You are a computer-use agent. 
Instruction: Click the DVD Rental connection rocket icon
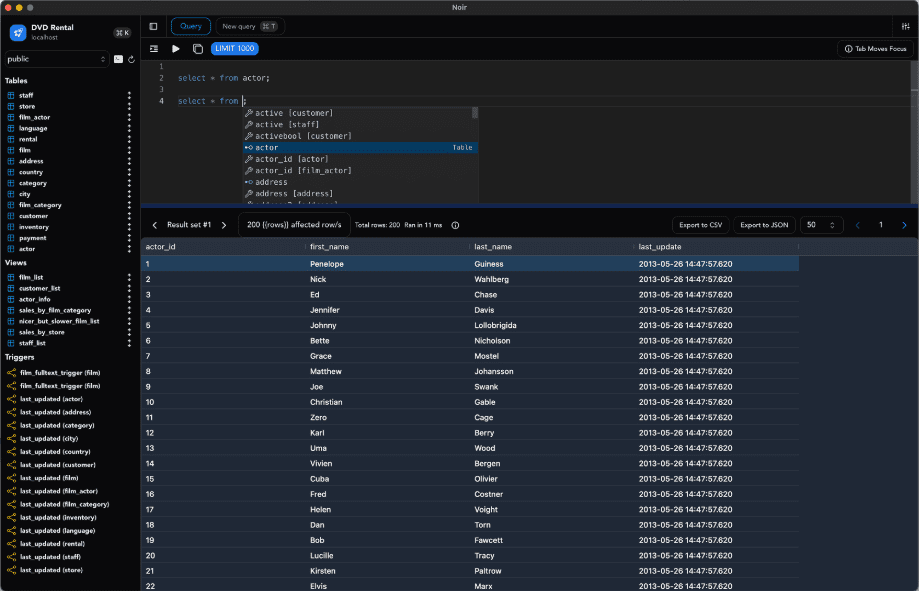coord(18,33)
